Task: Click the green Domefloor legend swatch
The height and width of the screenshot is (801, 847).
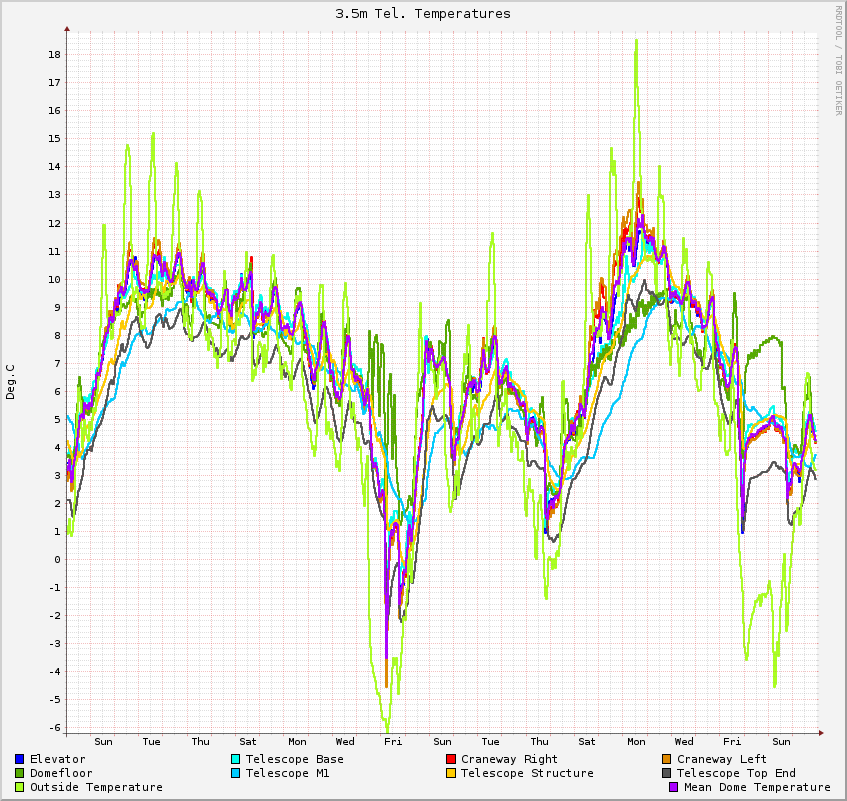Action: [x=20, y=773]
